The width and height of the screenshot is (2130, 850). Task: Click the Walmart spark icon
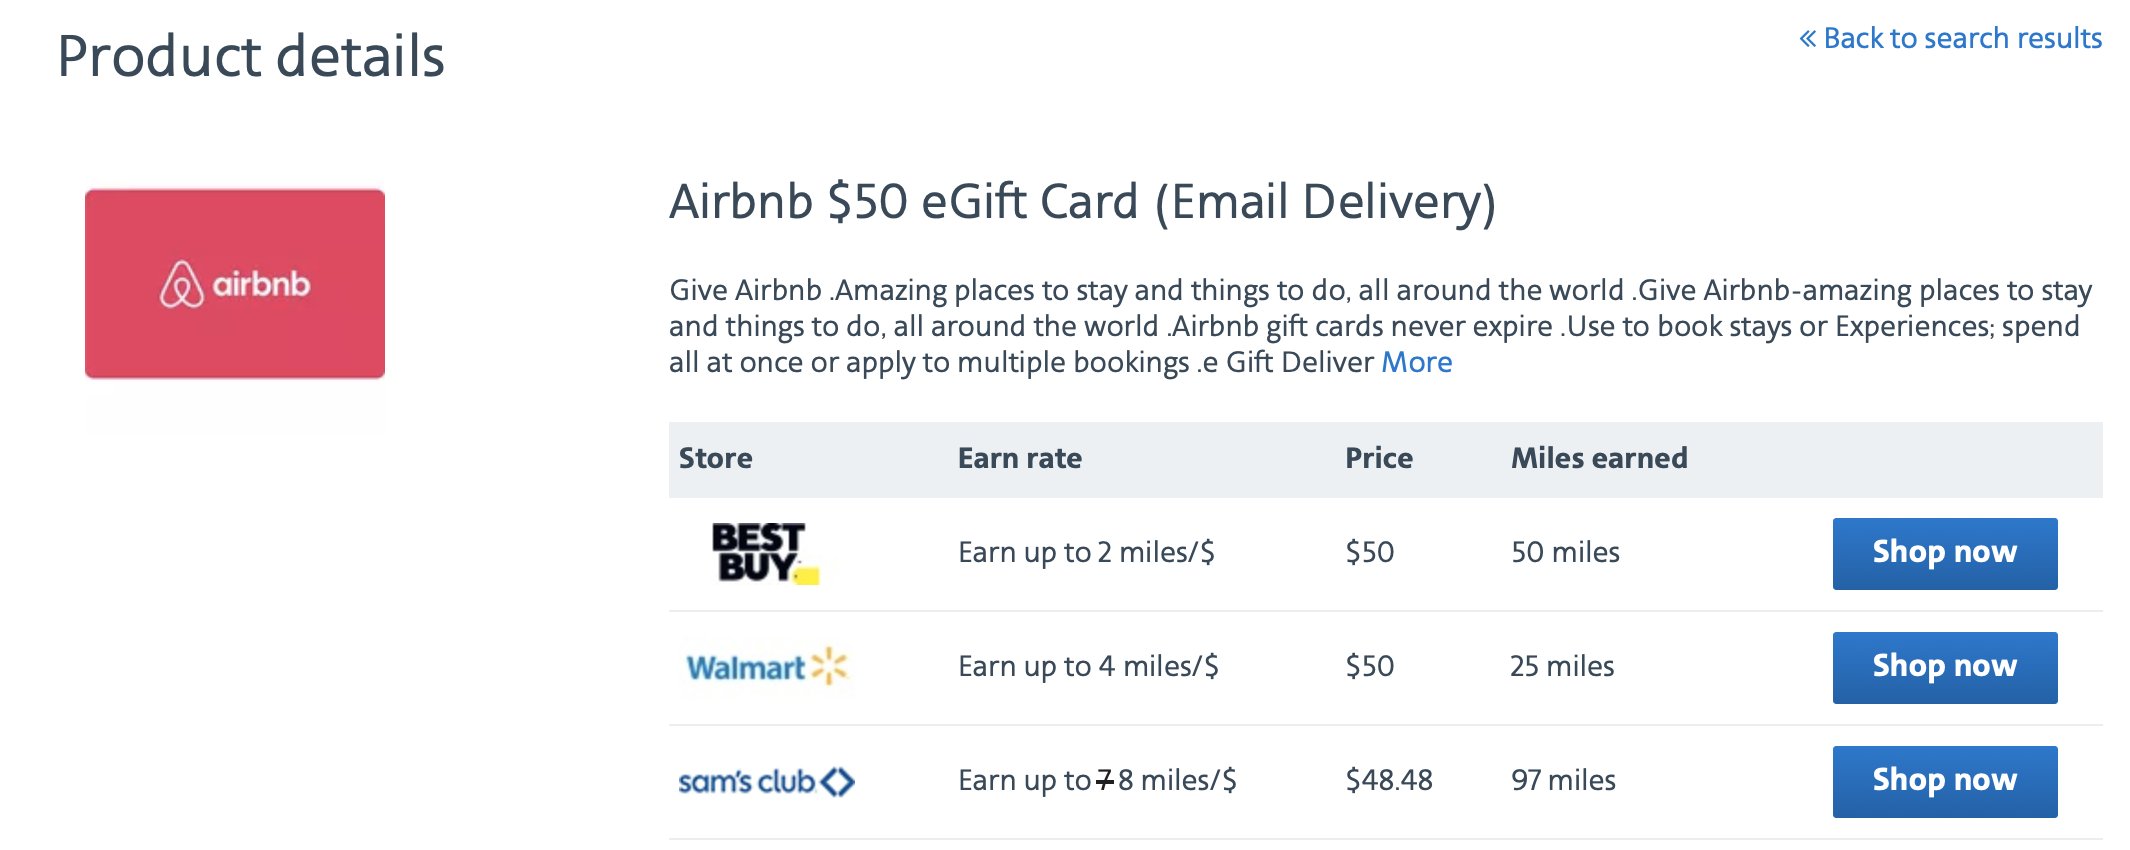click(x=829, y=666)
